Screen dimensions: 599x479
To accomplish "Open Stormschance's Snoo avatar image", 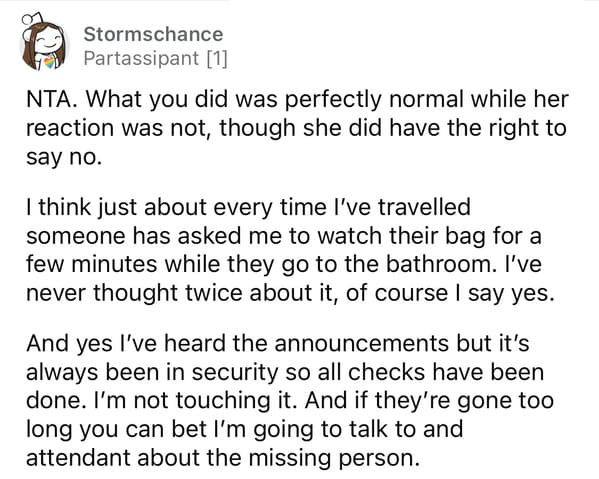I will pyautogui.click(x=44, y=42).
